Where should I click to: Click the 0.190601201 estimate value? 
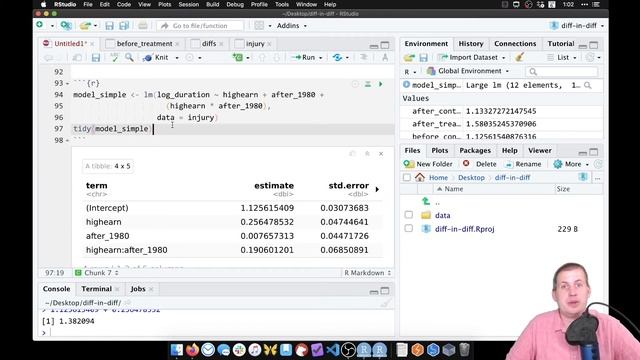[x=267, y=250]
